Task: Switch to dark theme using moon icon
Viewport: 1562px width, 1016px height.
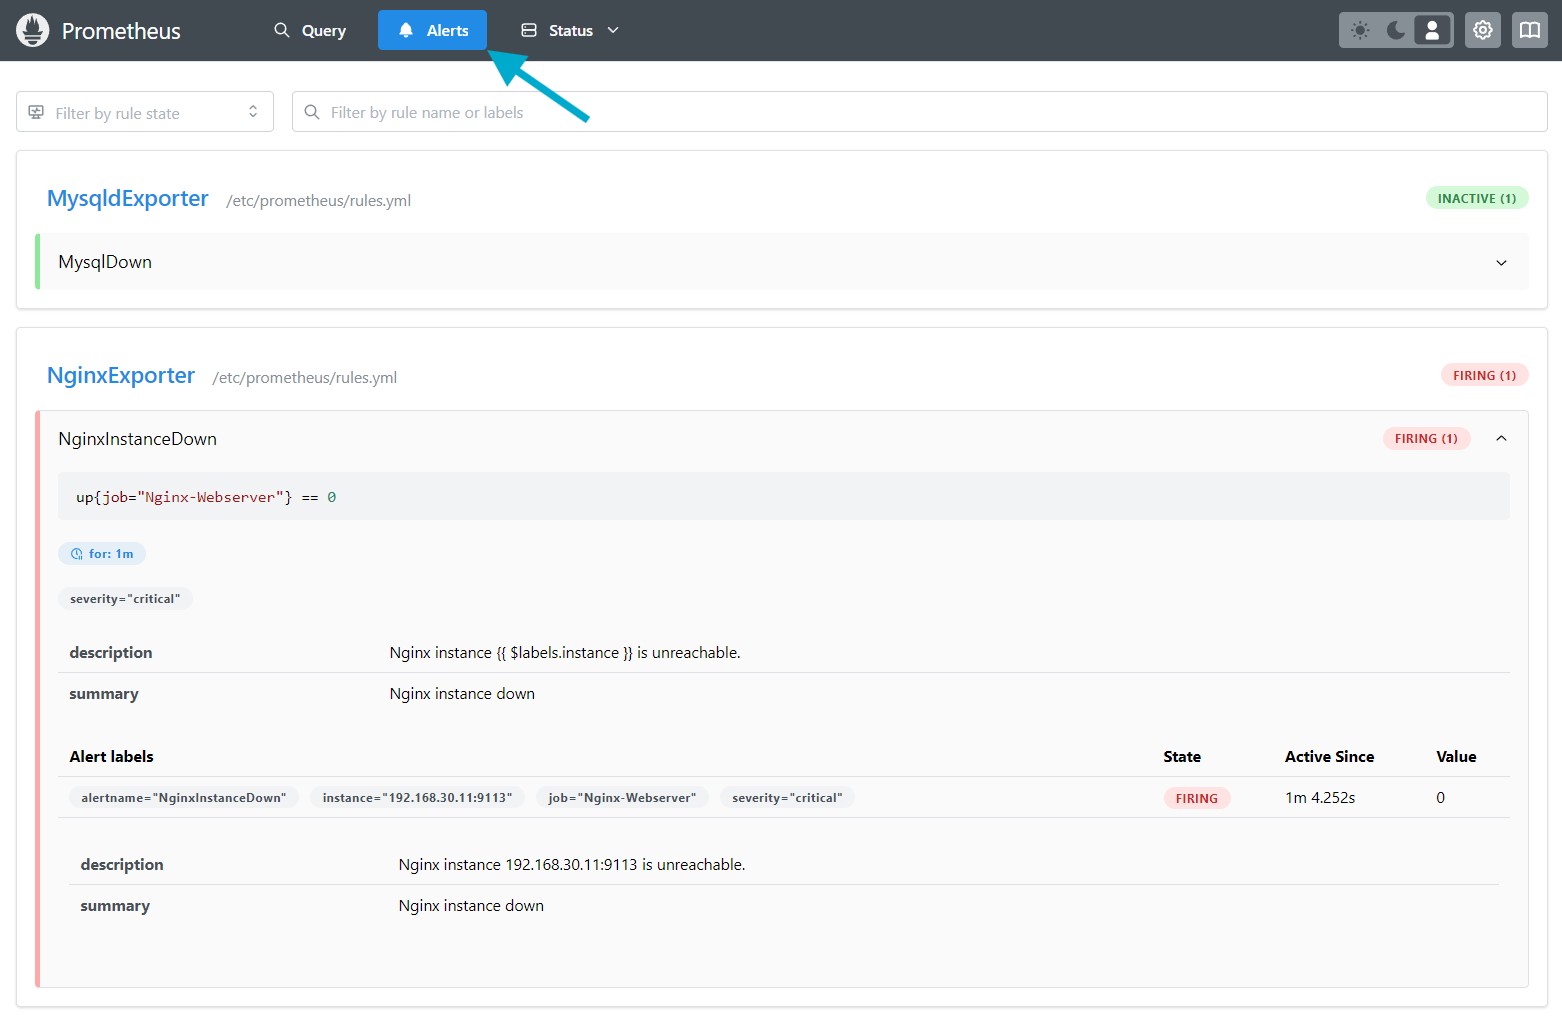Action: point(1396,29)
